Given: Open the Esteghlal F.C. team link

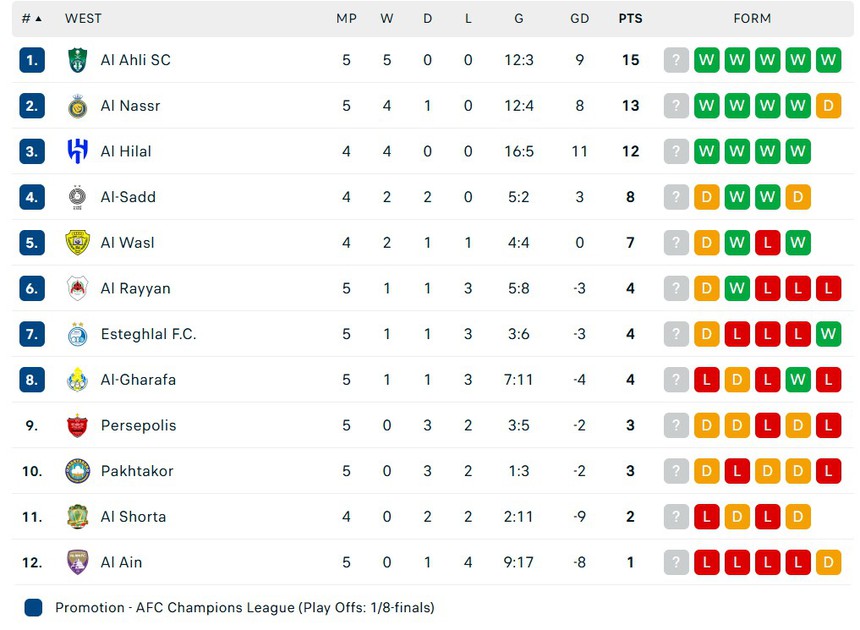Looking at the screenshot, I should point(148,334).
